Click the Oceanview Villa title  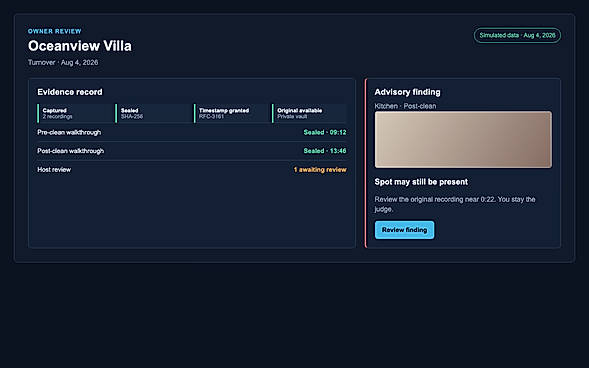click(x=80, y=46)
